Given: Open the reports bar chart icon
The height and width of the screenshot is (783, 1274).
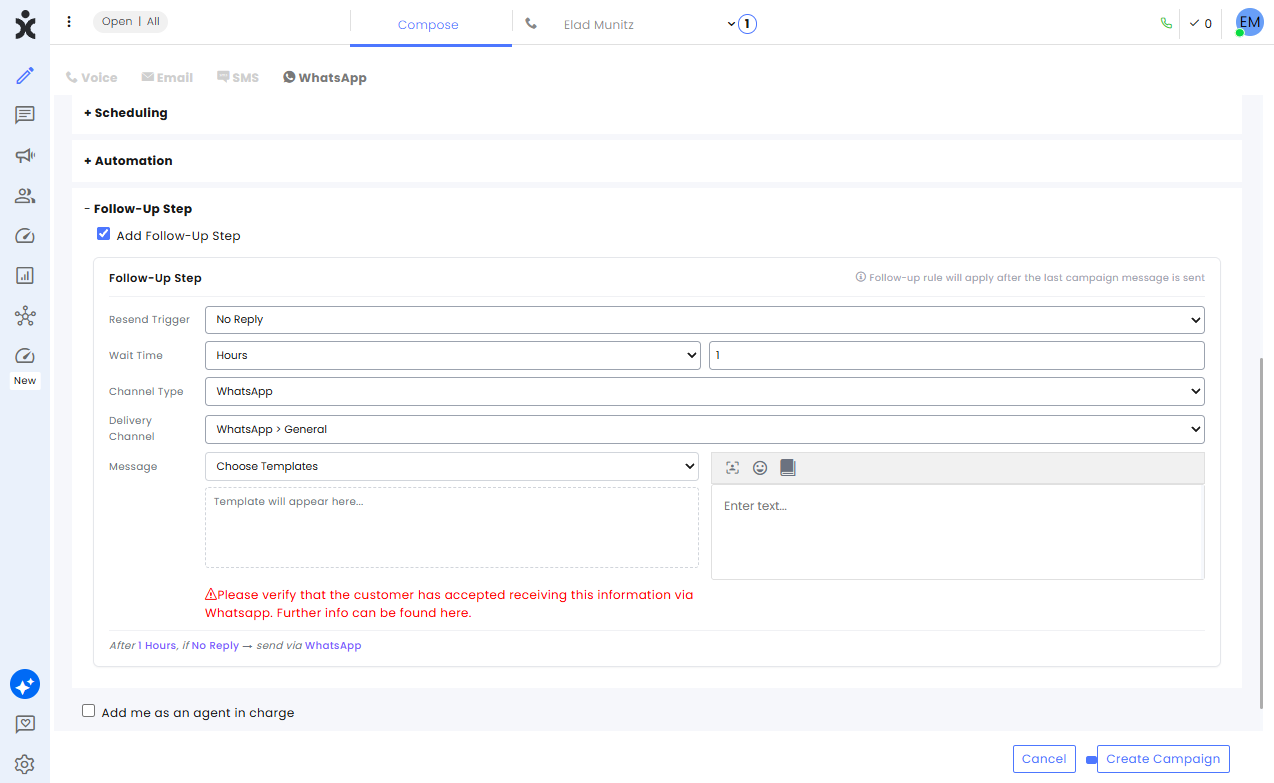Looking at the screenshot, I should [25, 275].
